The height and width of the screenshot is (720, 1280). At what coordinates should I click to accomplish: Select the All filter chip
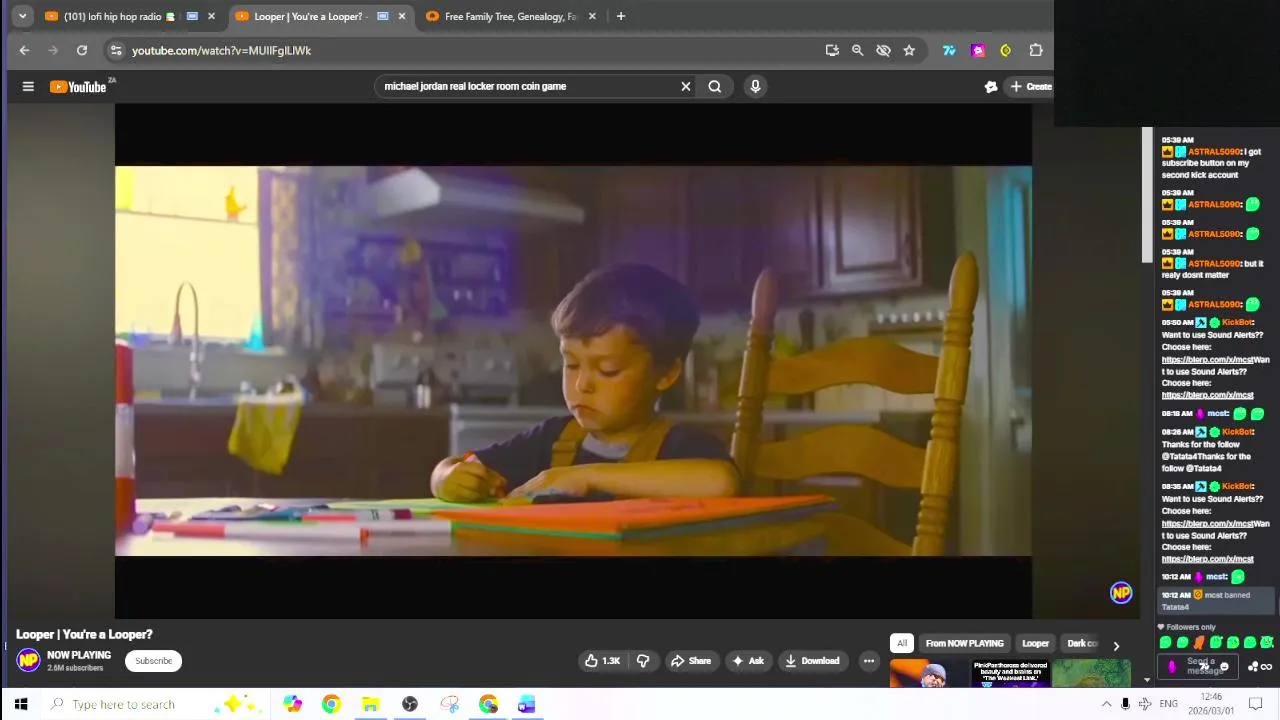point(902,643)
